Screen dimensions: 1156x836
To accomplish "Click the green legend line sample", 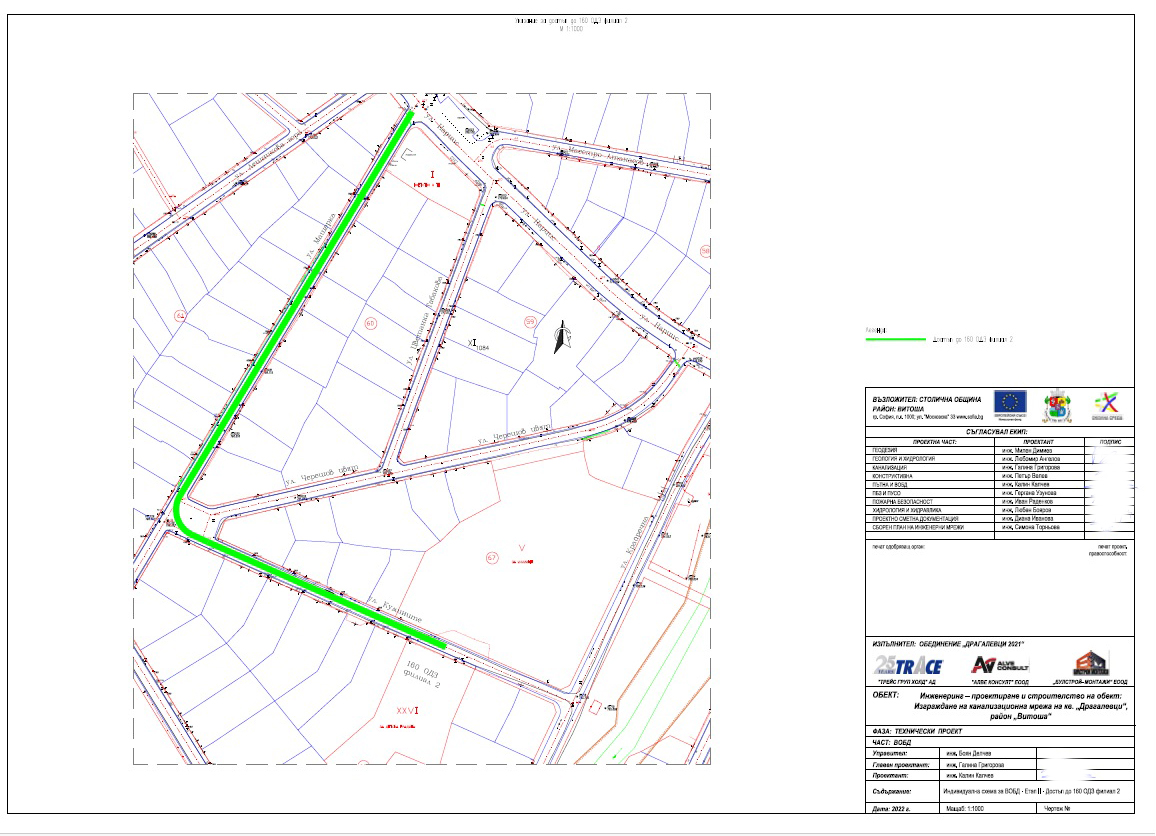I will pos(895,340).
